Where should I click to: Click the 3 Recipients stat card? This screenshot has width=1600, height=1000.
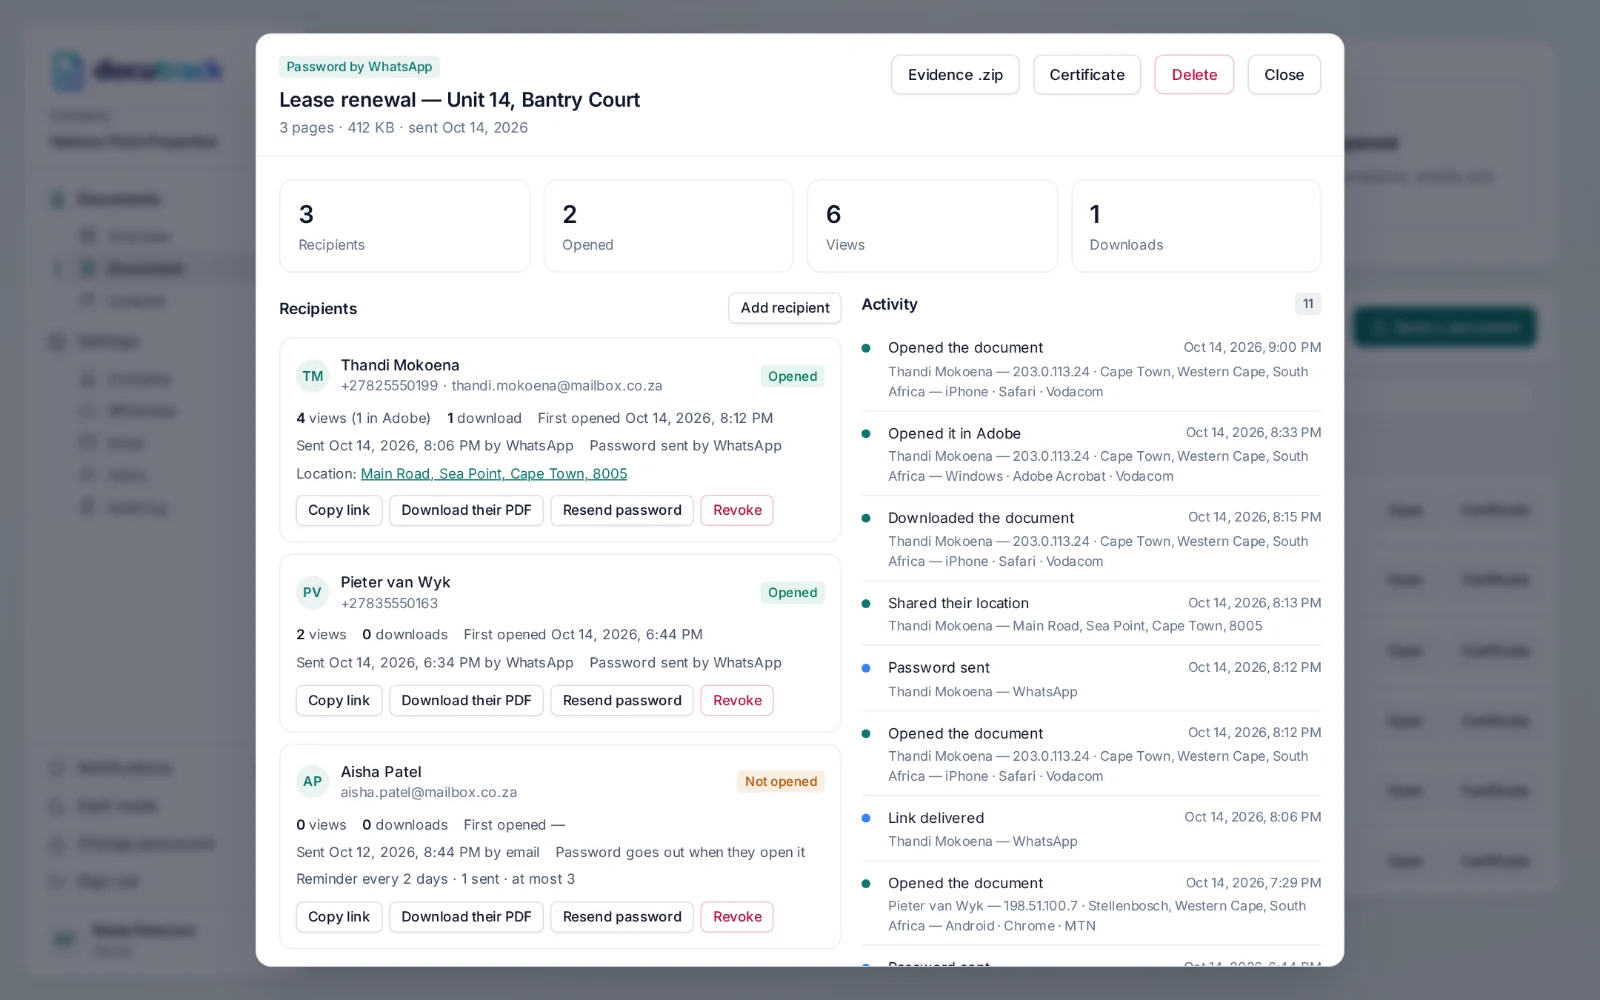point(404,226)
